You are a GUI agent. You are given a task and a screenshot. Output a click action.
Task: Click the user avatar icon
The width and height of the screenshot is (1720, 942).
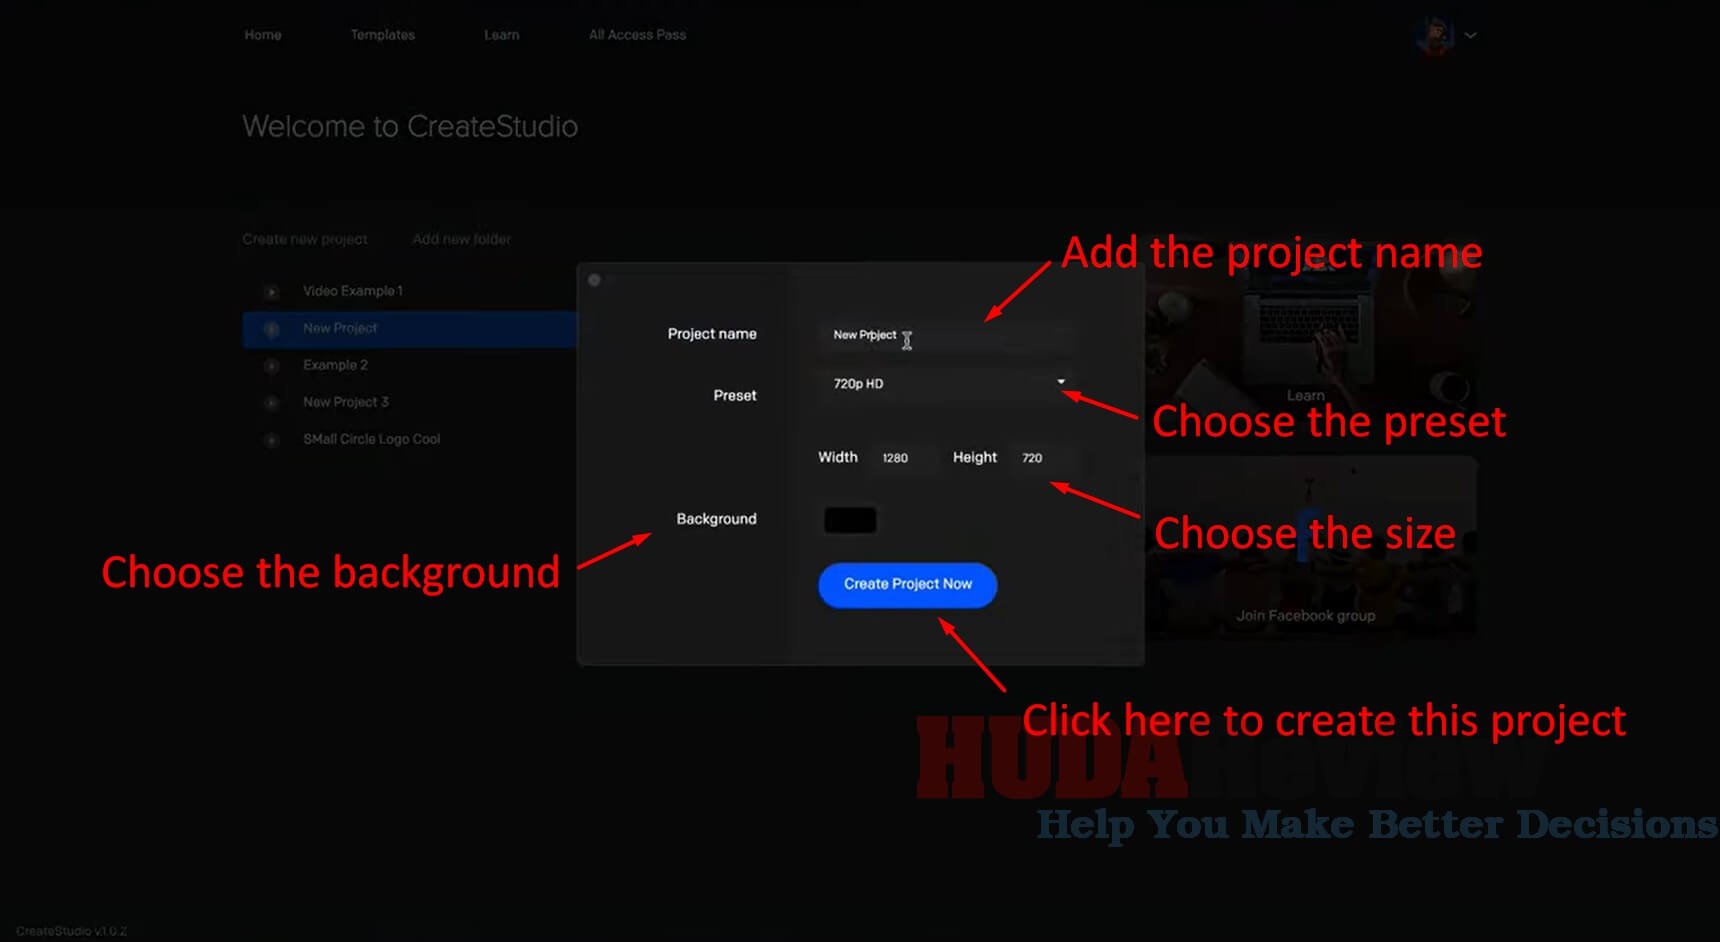pos(1435,35)
